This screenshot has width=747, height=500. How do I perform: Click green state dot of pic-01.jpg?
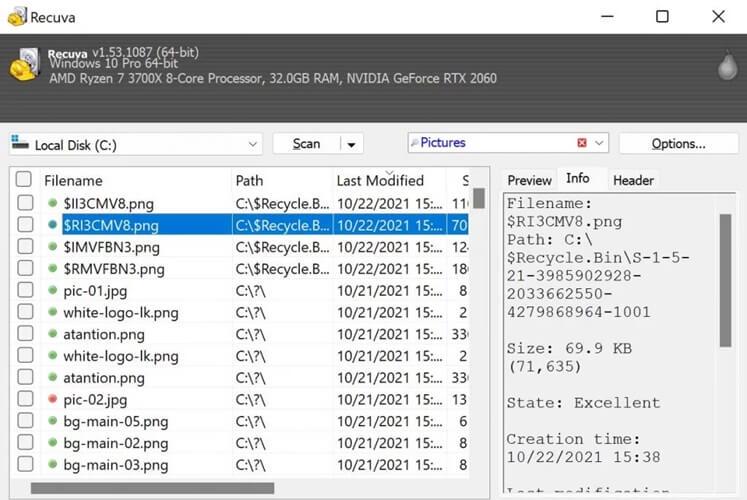pyautogui.click(x=53, y=290)
